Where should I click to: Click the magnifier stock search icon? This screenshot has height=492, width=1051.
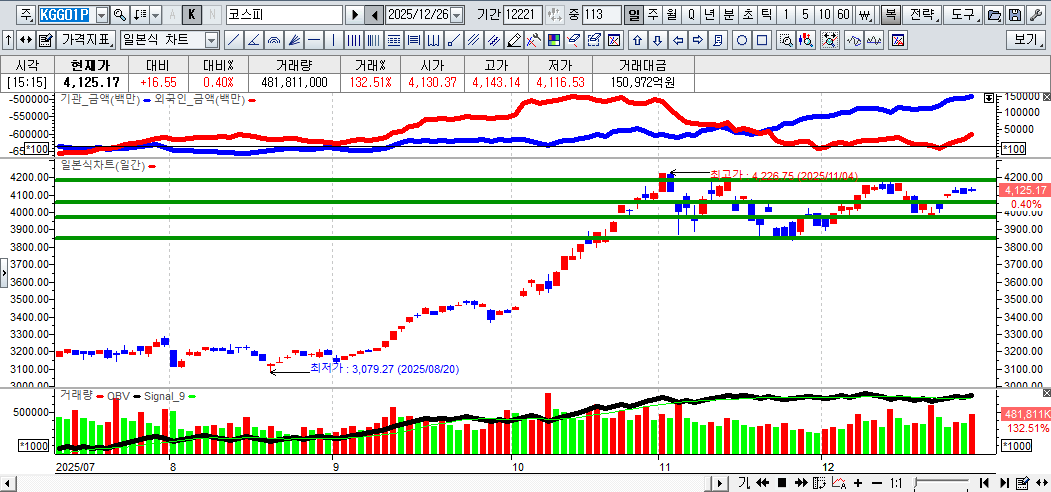[x=119, y=15]
